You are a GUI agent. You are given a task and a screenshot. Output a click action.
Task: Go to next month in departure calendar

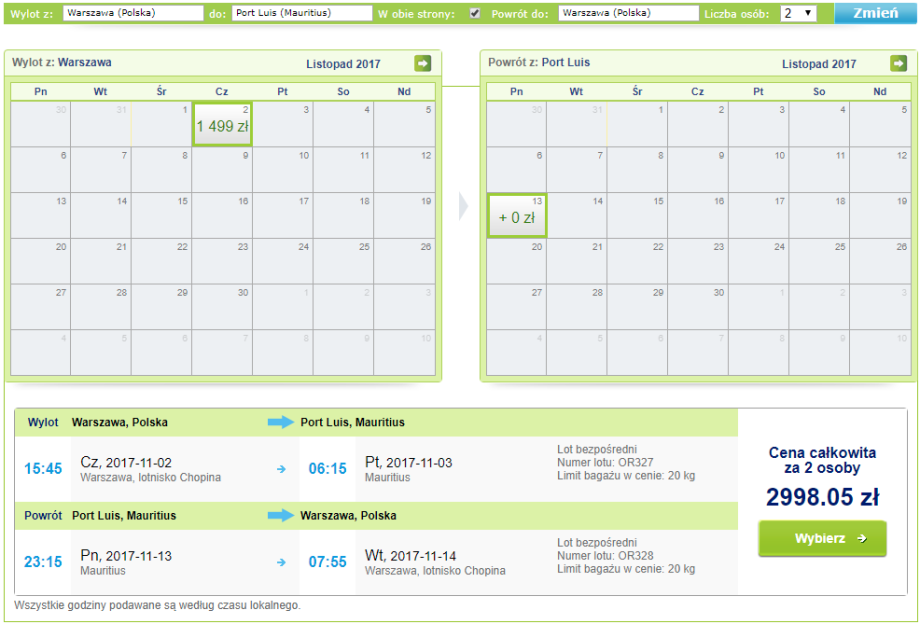point(423,64)
